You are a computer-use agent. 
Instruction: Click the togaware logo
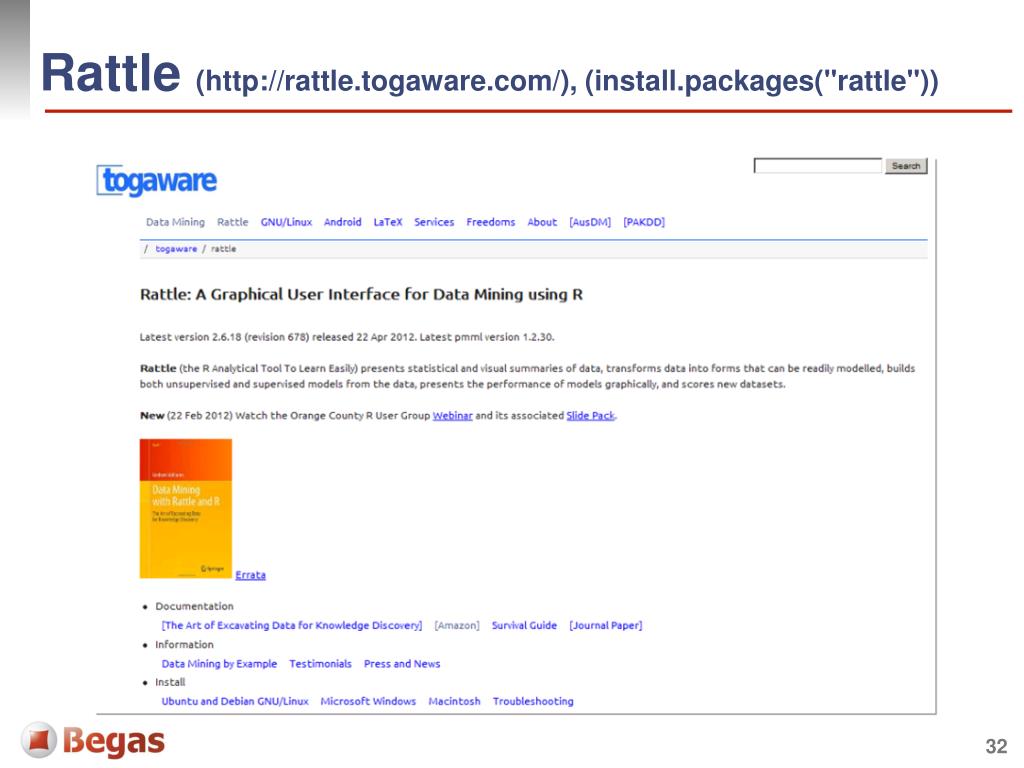pyautogui.click(x=157, y=181)
